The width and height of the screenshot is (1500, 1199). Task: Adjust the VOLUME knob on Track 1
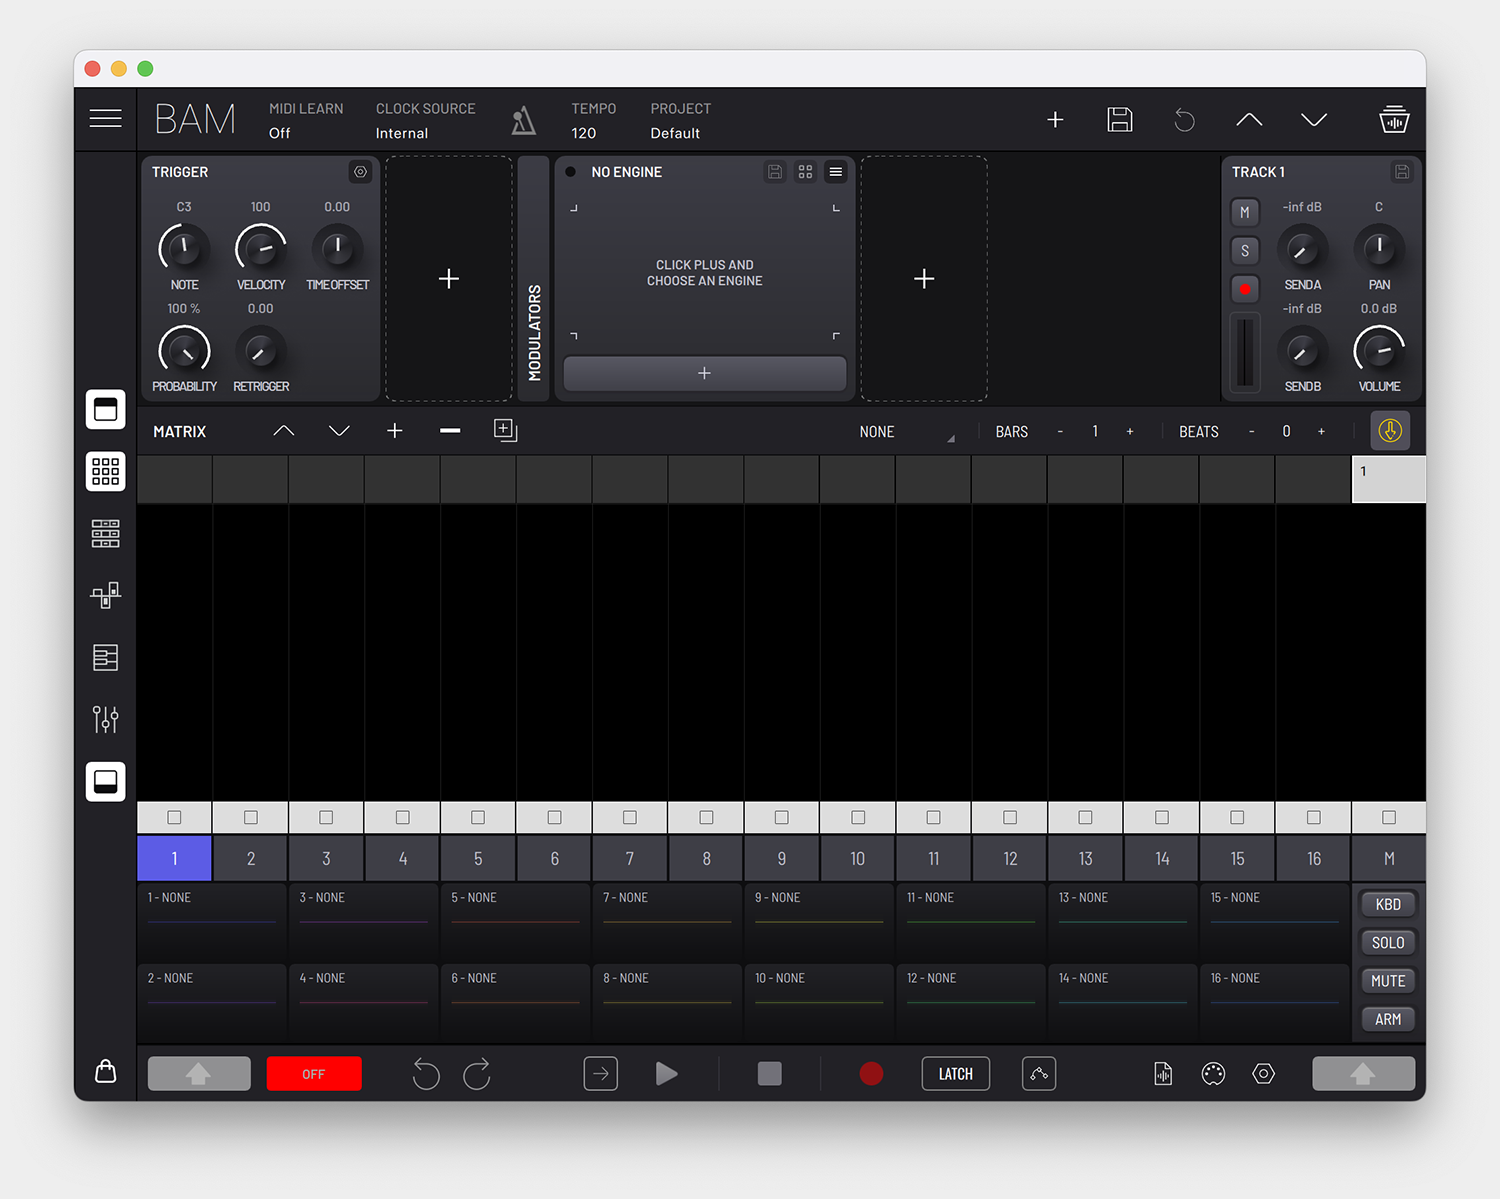(1379, 350)
